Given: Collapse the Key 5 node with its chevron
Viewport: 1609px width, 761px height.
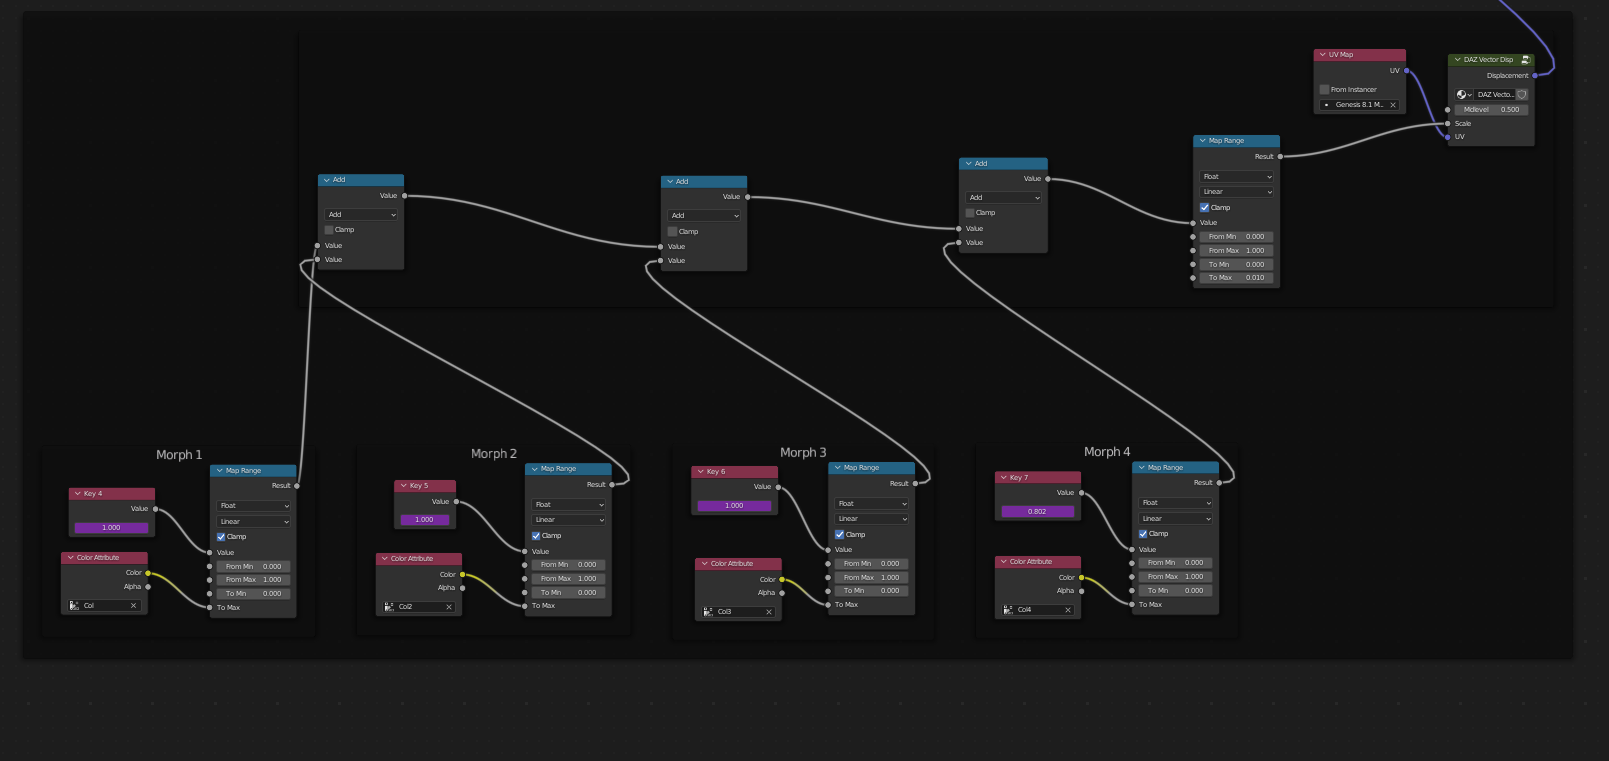Looking at the screenshot, I should click(404, 486).
